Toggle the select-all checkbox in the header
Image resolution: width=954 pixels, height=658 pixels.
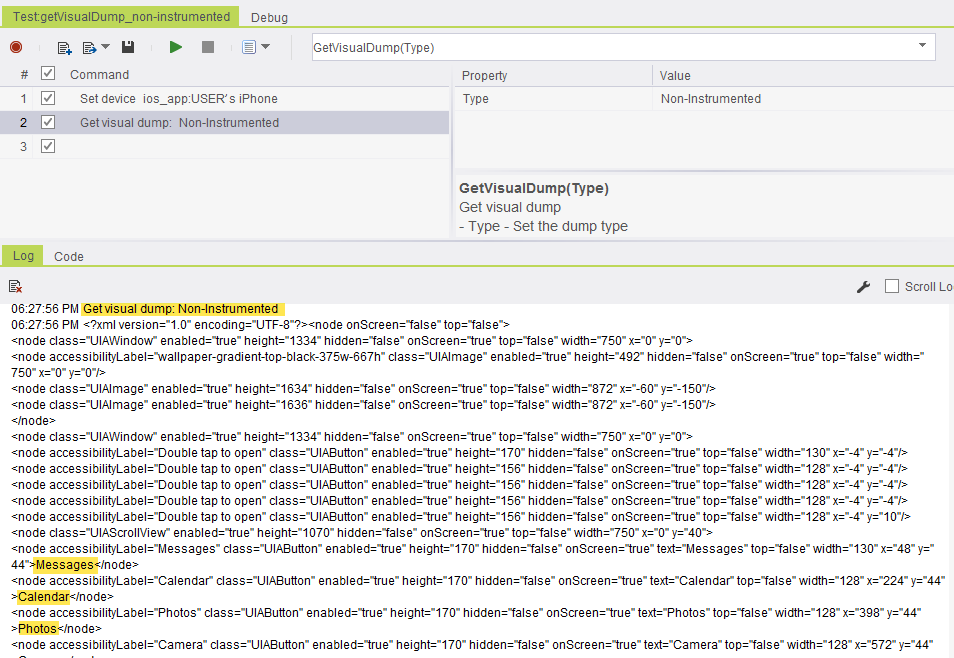point(48,74)
